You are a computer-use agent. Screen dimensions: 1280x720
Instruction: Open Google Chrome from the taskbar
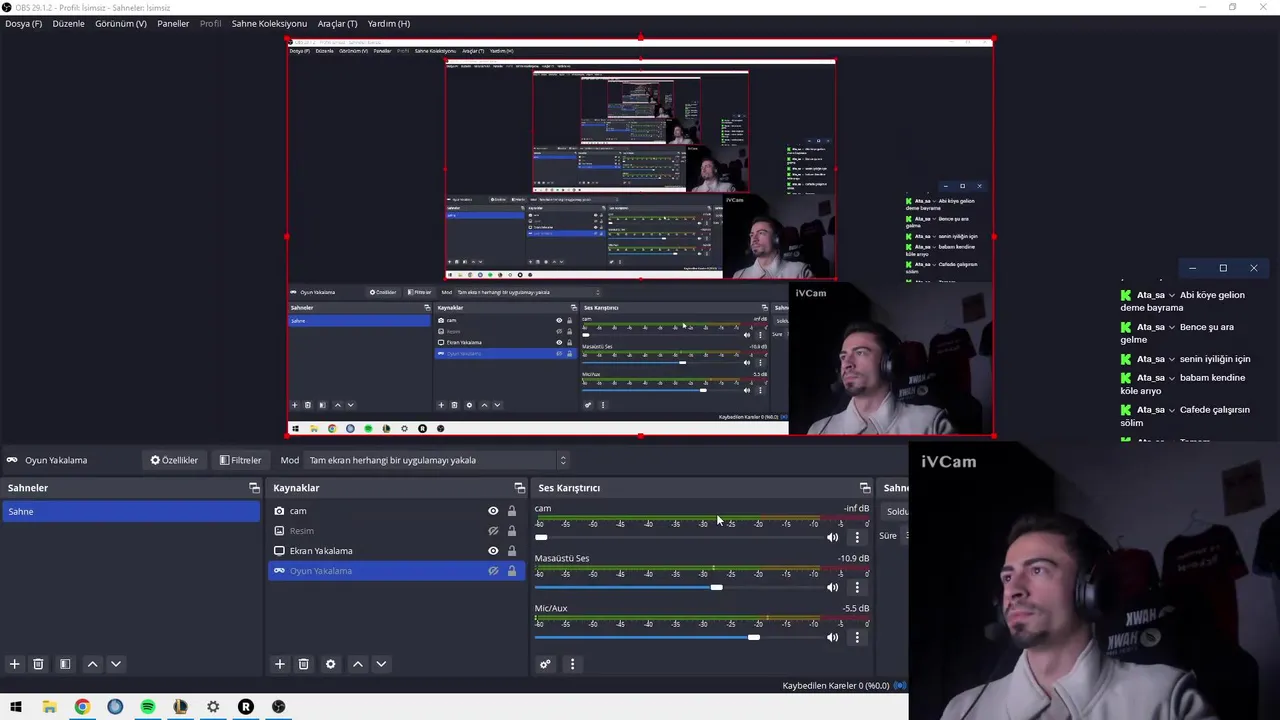(x=82, y=707)
